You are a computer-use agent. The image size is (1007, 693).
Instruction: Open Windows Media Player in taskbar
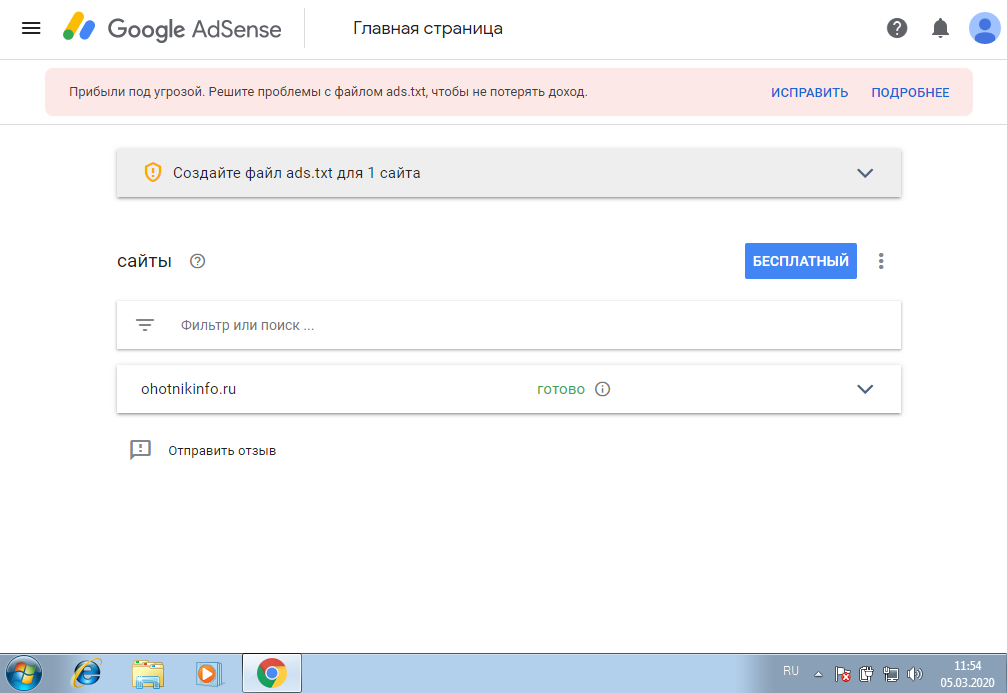(x=208, y=674)
